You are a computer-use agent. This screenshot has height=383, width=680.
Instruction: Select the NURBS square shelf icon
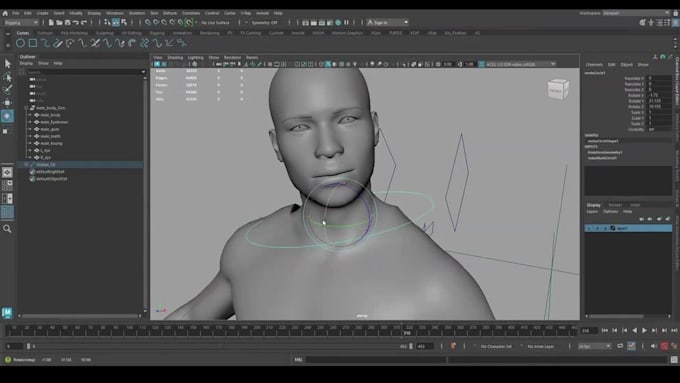pyautogui.click(x=33, y=43)
